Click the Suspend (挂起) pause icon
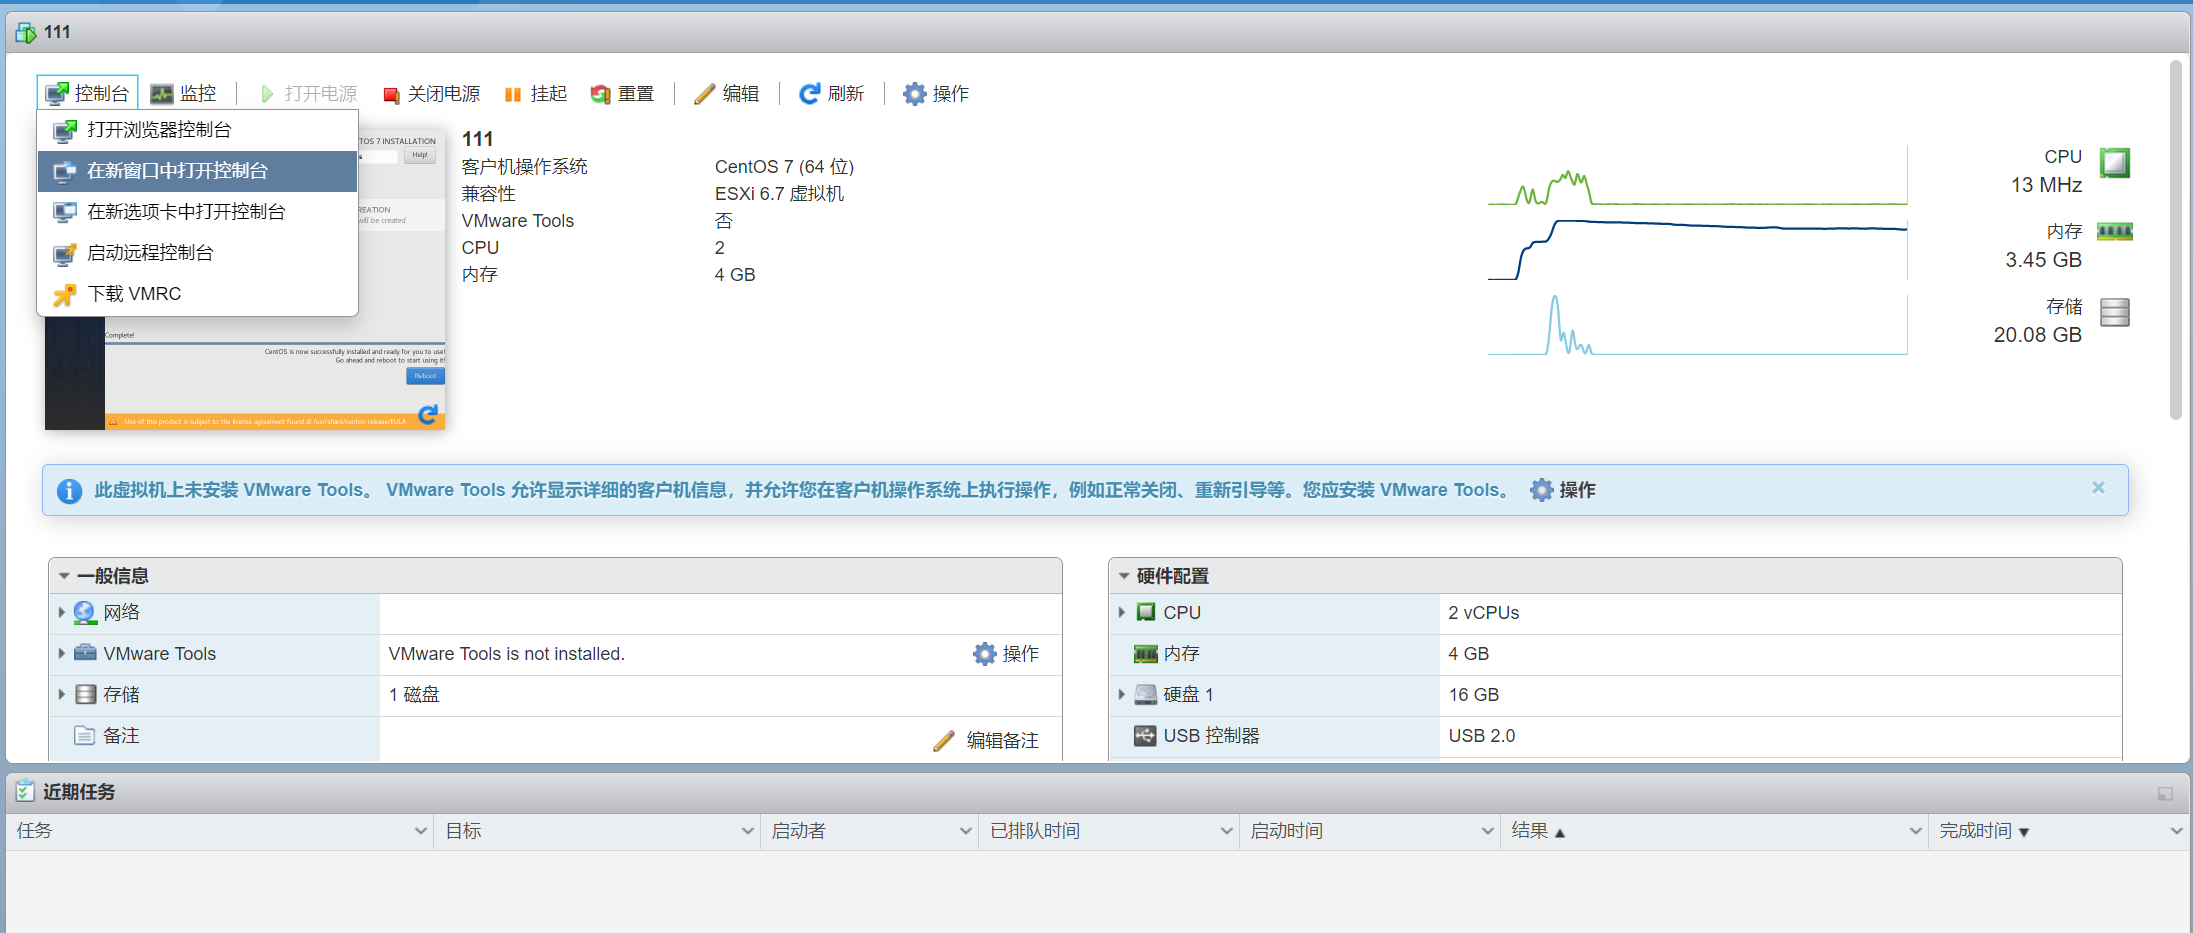 coord(513,94)
